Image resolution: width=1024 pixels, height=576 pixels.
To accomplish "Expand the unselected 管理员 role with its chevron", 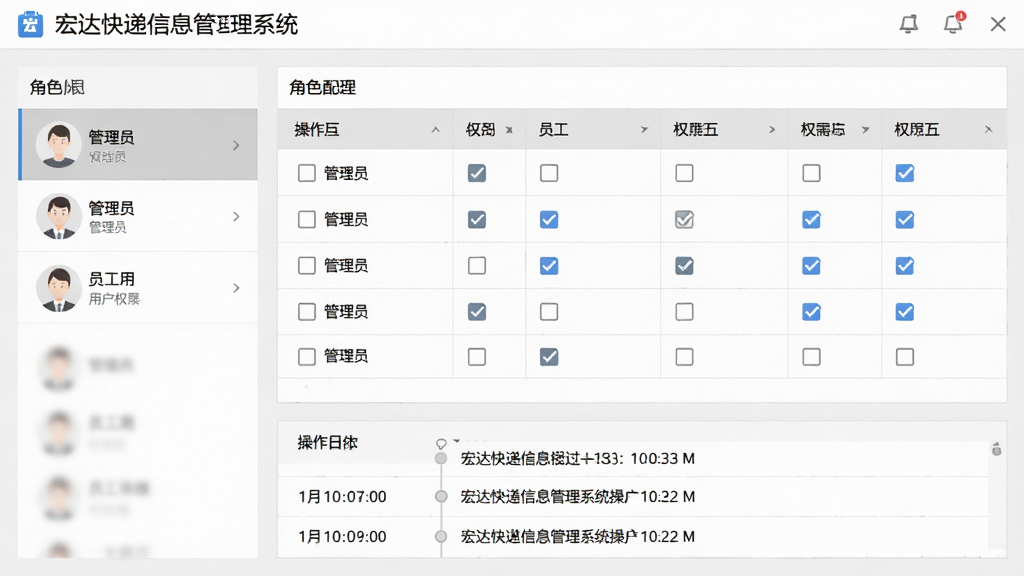I will [236, 216].
